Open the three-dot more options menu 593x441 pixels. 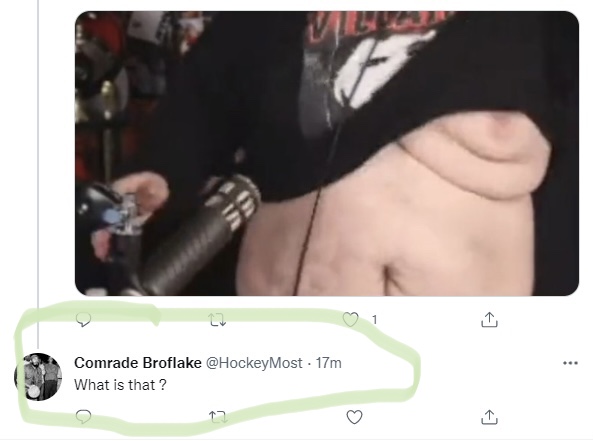point(570,363)
